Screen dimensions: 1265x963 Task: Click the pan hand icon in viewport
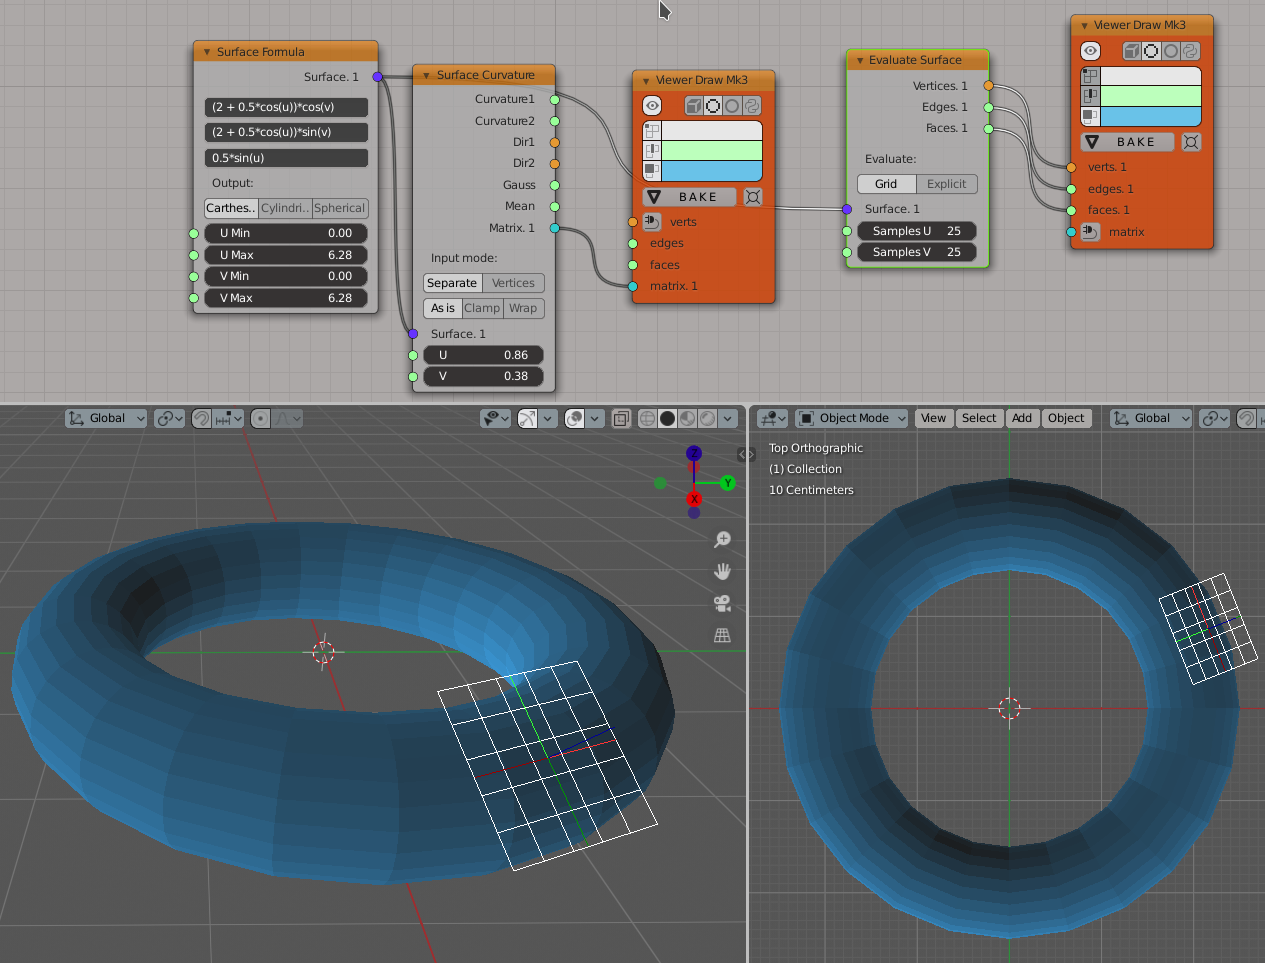pyautogui.click(x=722, y=572)
